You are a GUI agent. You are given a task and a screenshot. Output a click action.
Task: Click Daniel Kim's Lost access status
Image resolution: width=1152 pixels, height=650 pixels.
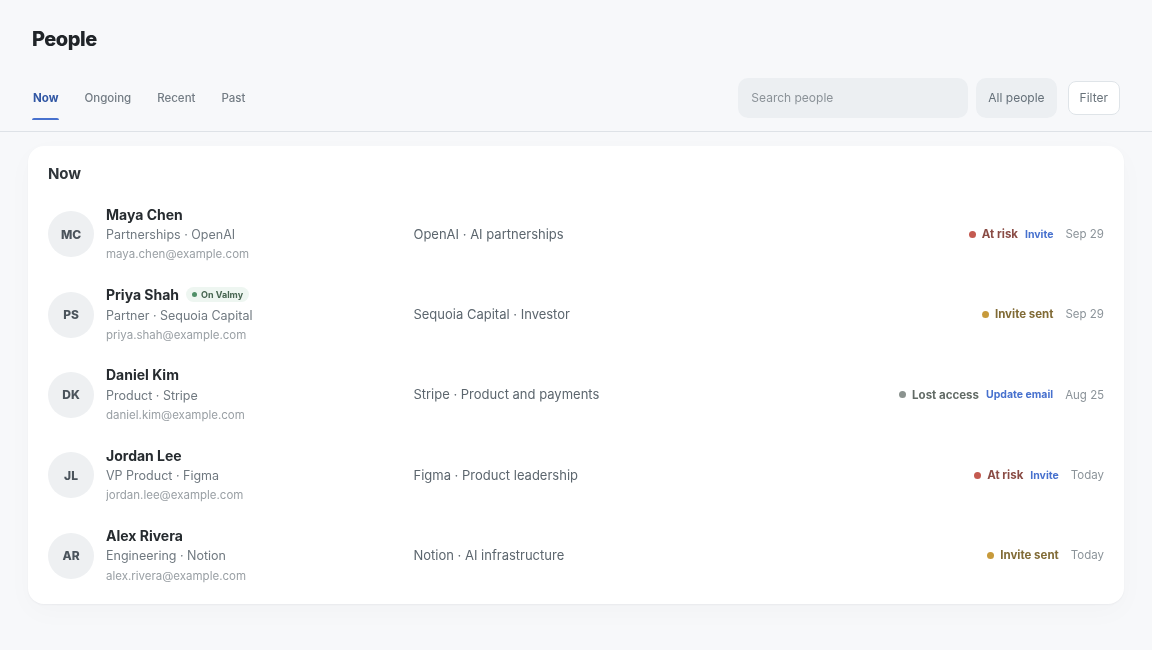point(938,394)
